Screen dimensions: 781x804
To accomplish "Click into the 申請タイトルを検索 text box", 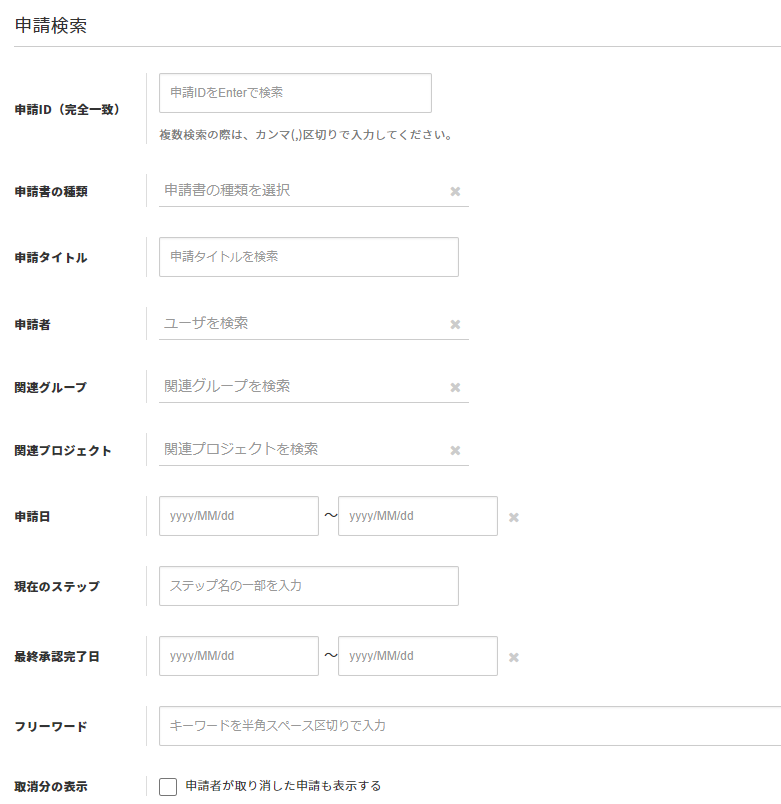I will [x=308, y=257].
